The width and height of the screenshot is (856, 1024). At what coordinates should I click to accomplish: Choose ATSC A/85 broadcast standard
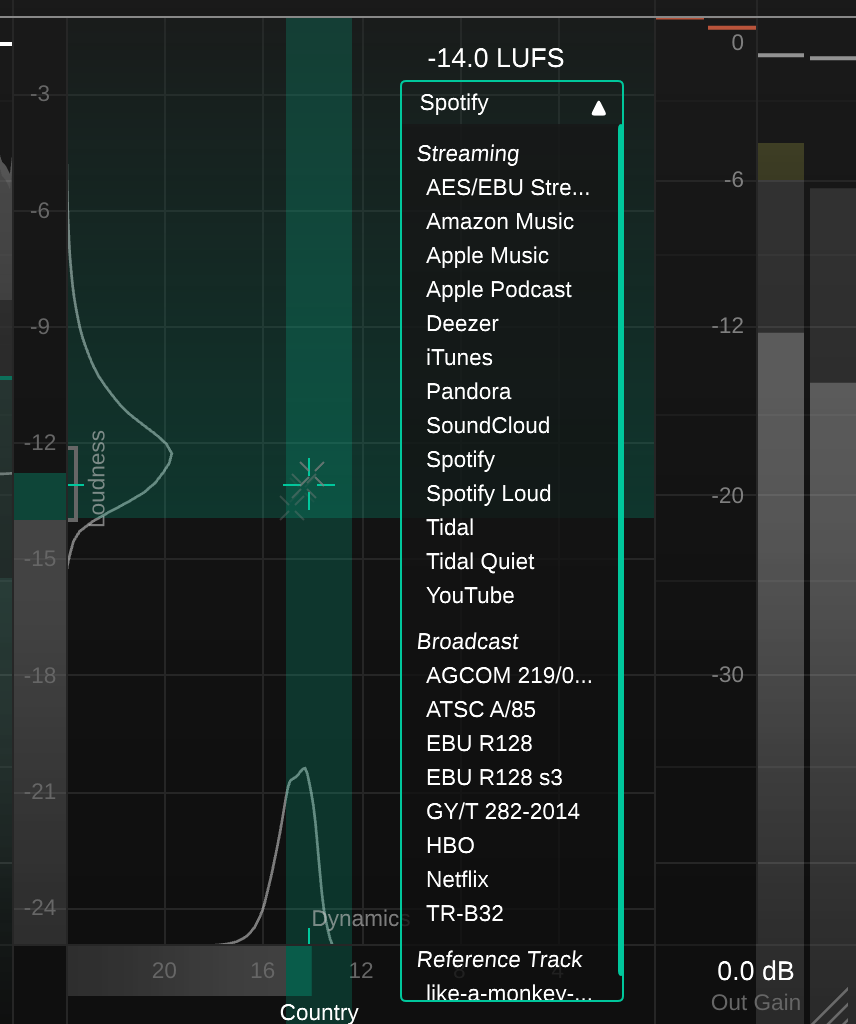[481, 709]
